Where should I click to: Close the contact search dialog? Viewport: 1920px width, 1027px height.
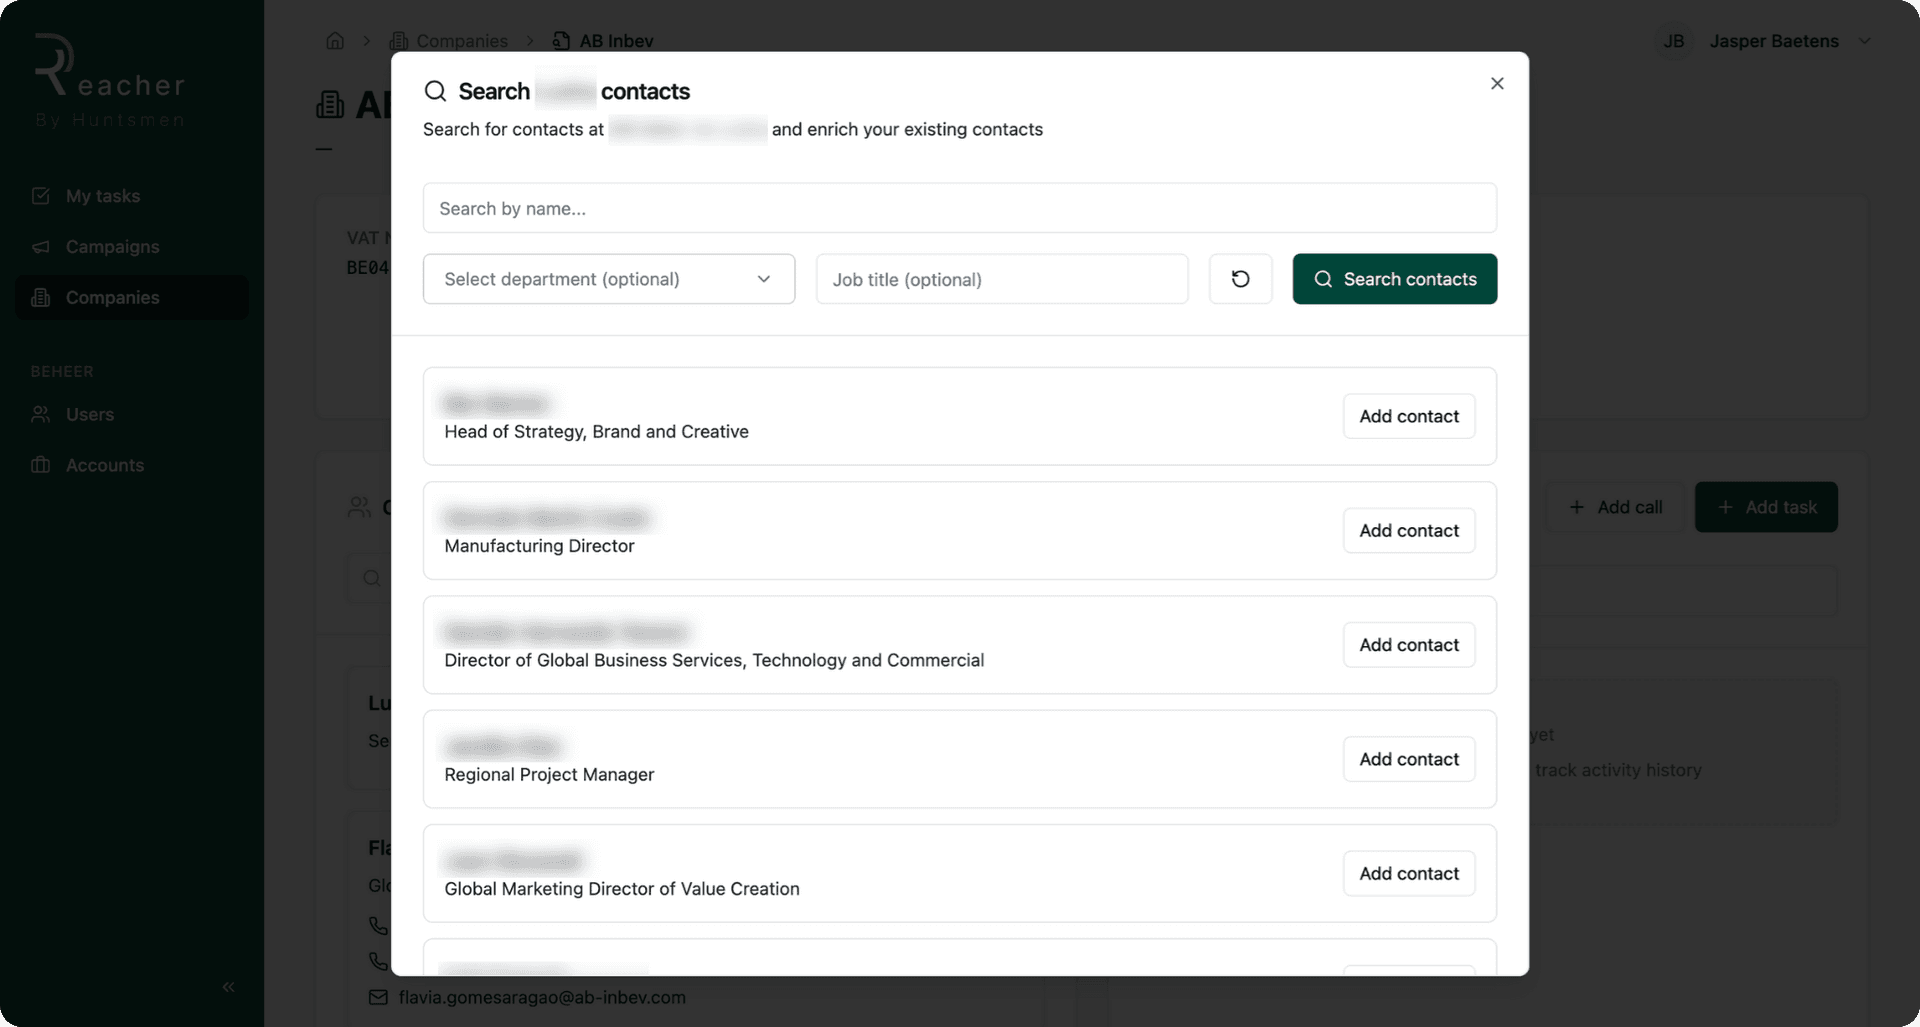point(1497,83)
